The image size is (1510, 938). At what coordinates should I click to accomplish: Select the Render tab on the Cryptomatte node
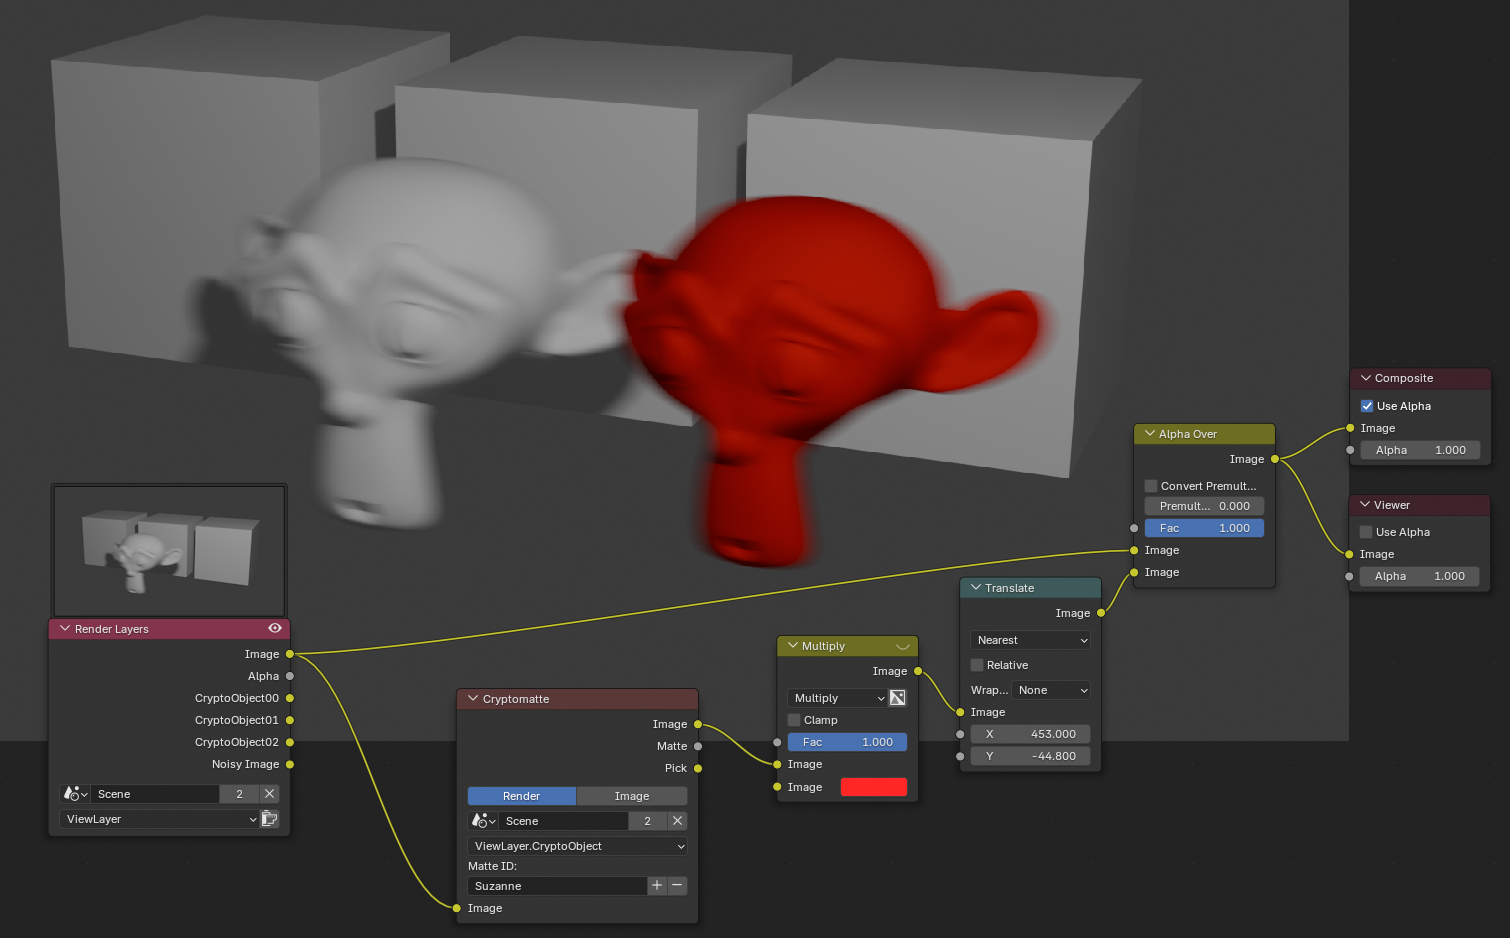tap(521, 795)
